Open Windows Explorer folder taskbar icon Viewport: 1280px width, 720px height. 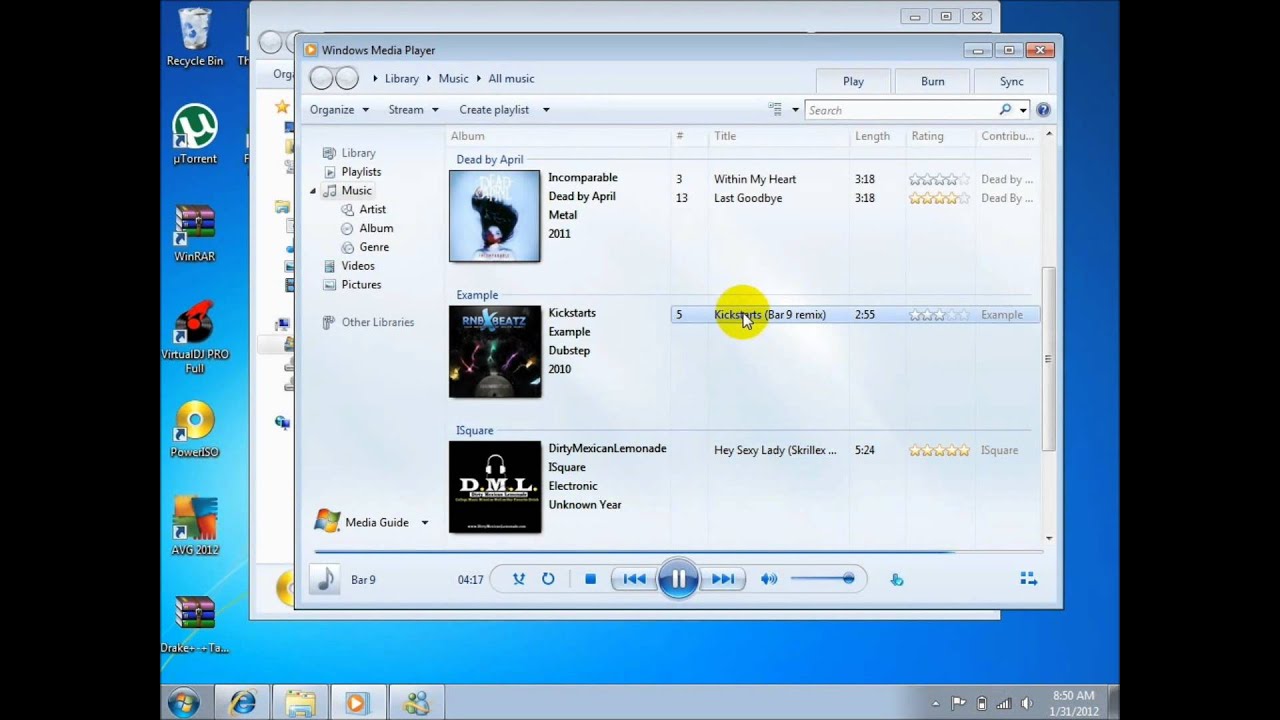tap(299, 703)
